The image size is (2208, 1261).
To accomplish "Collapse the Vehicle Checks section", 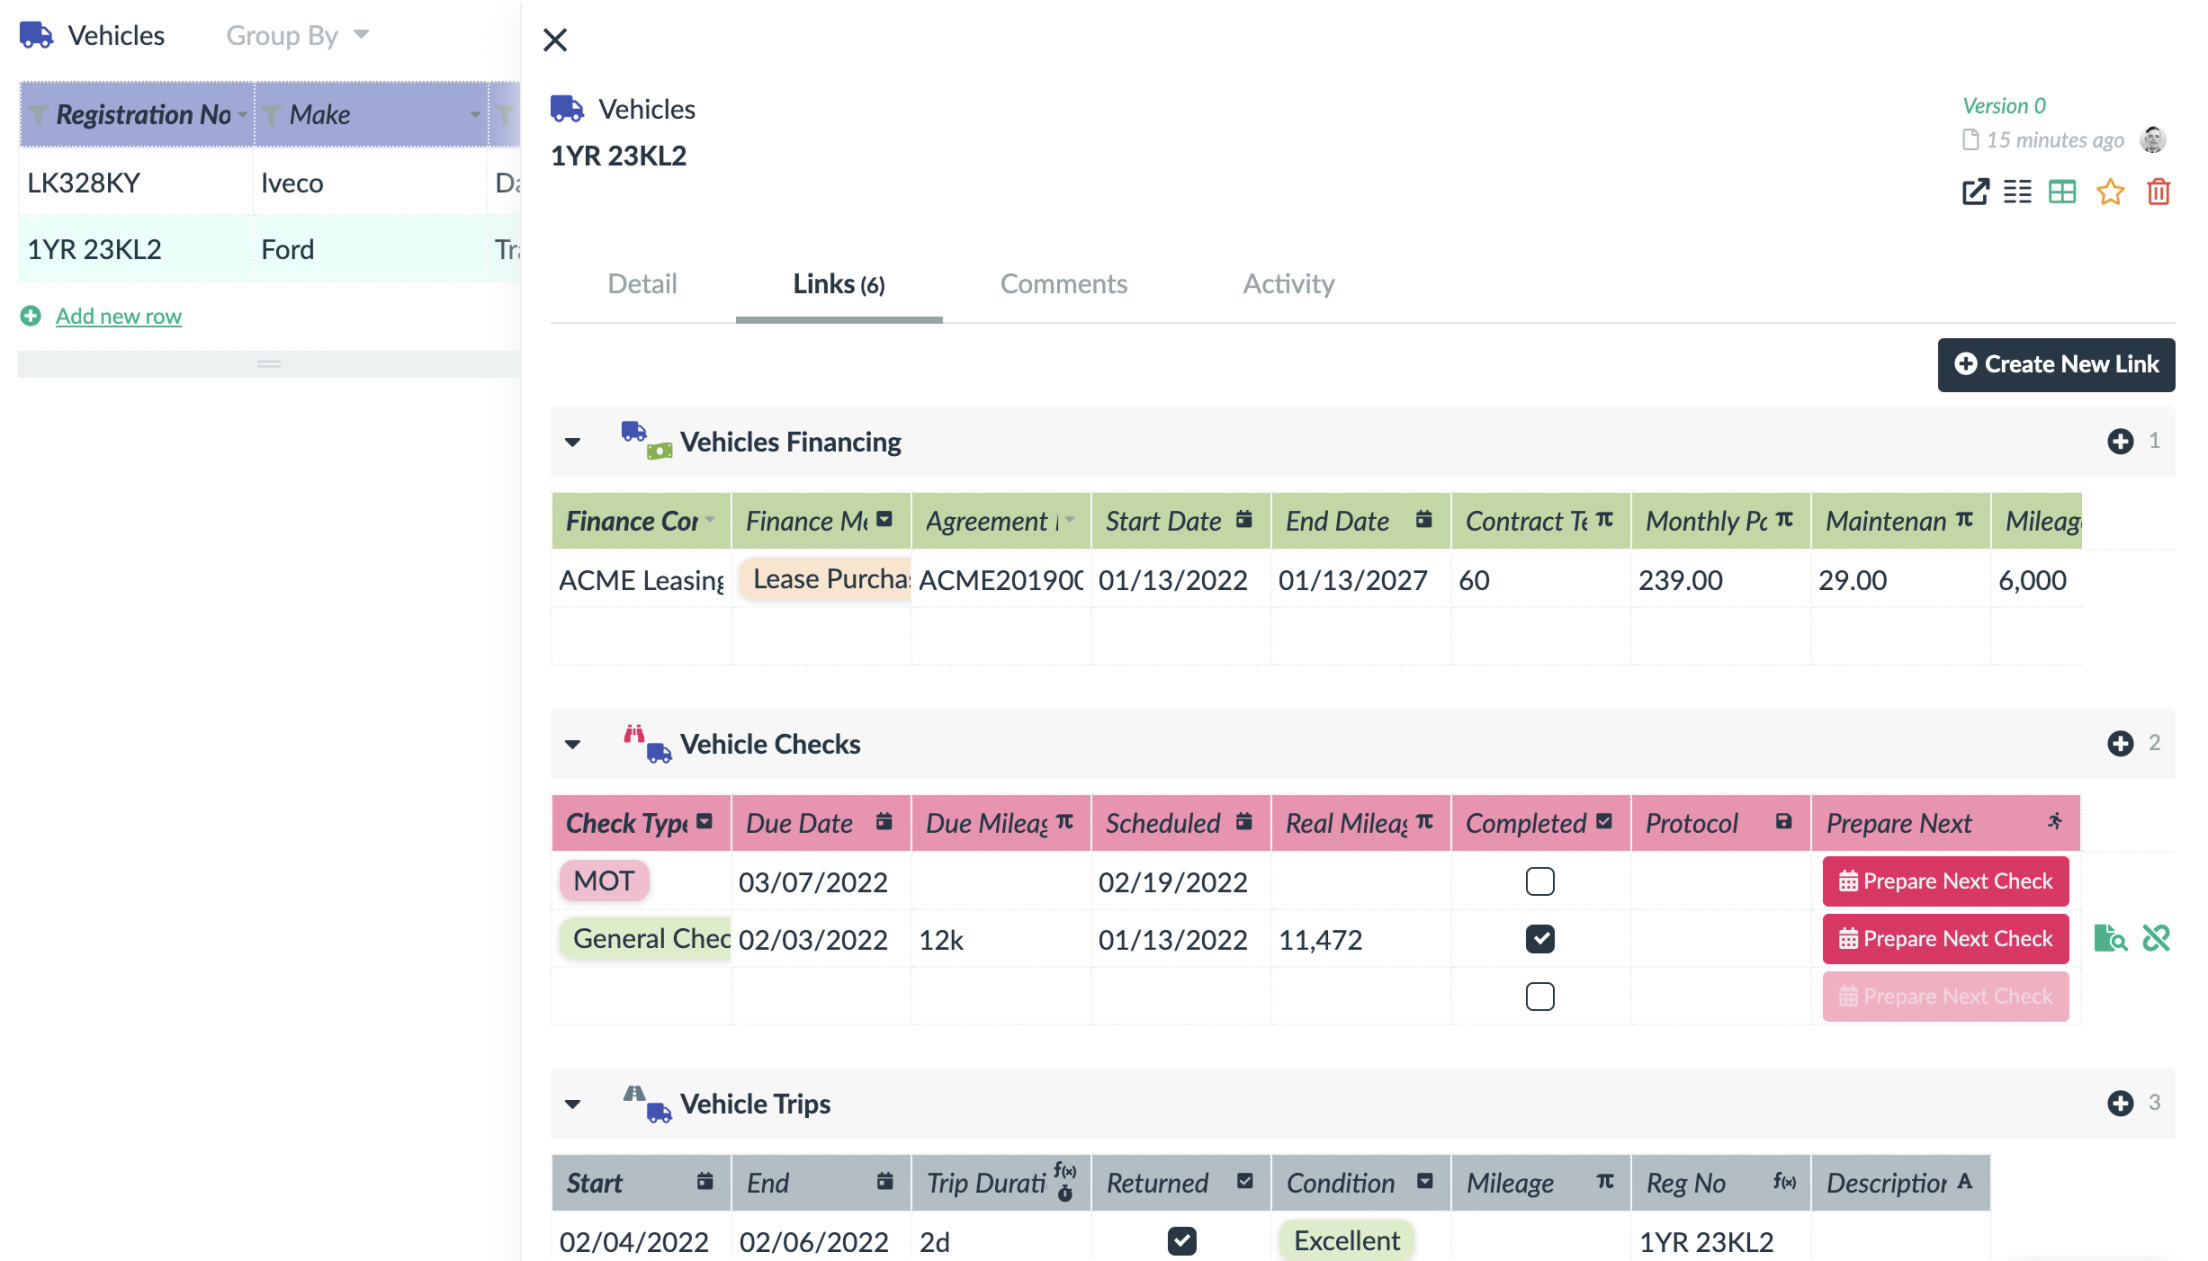I will [573, 744].
